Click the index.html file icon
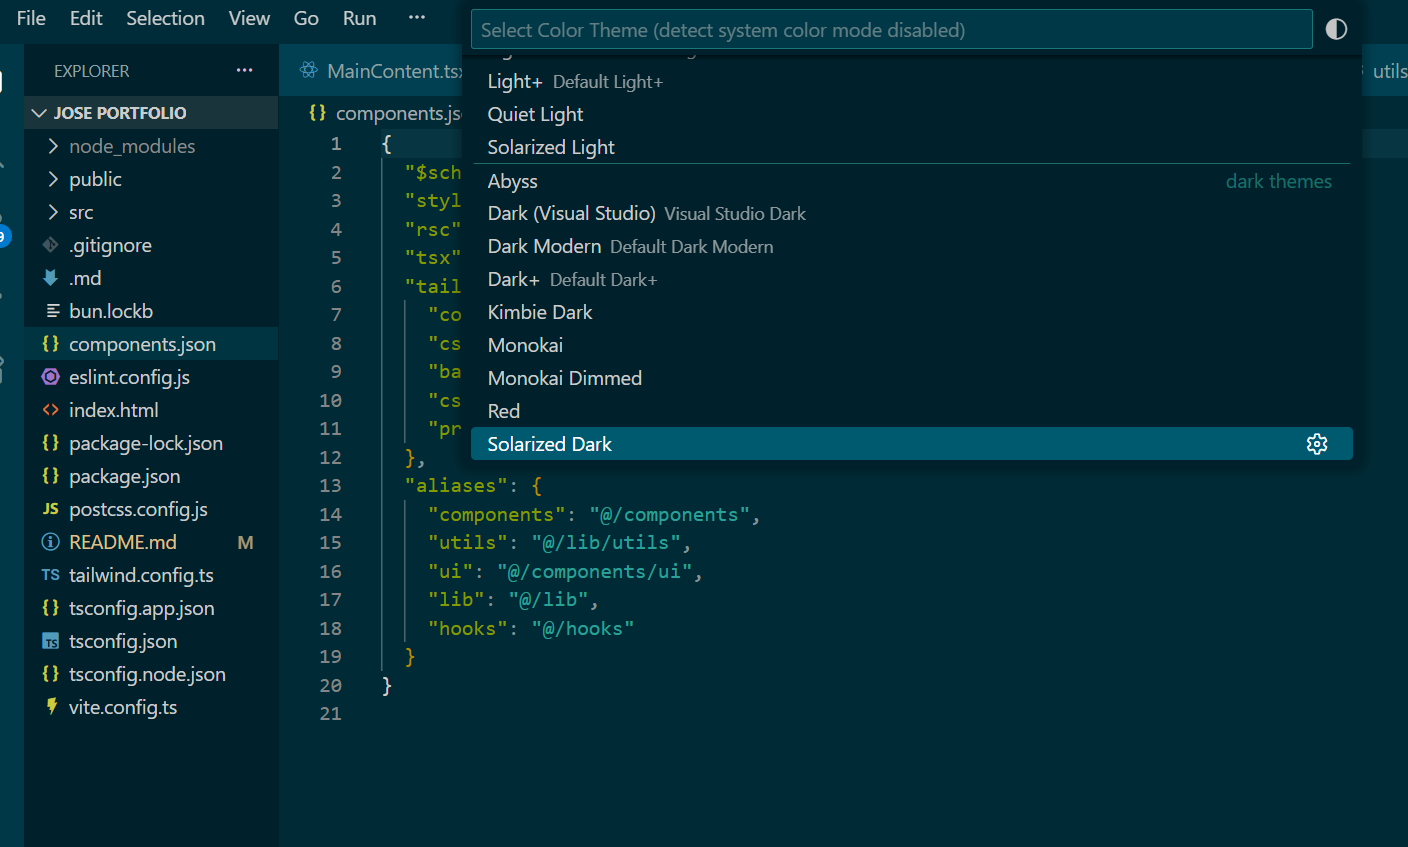The width and height of the screenshot is (1408, 847). (51, 410)
